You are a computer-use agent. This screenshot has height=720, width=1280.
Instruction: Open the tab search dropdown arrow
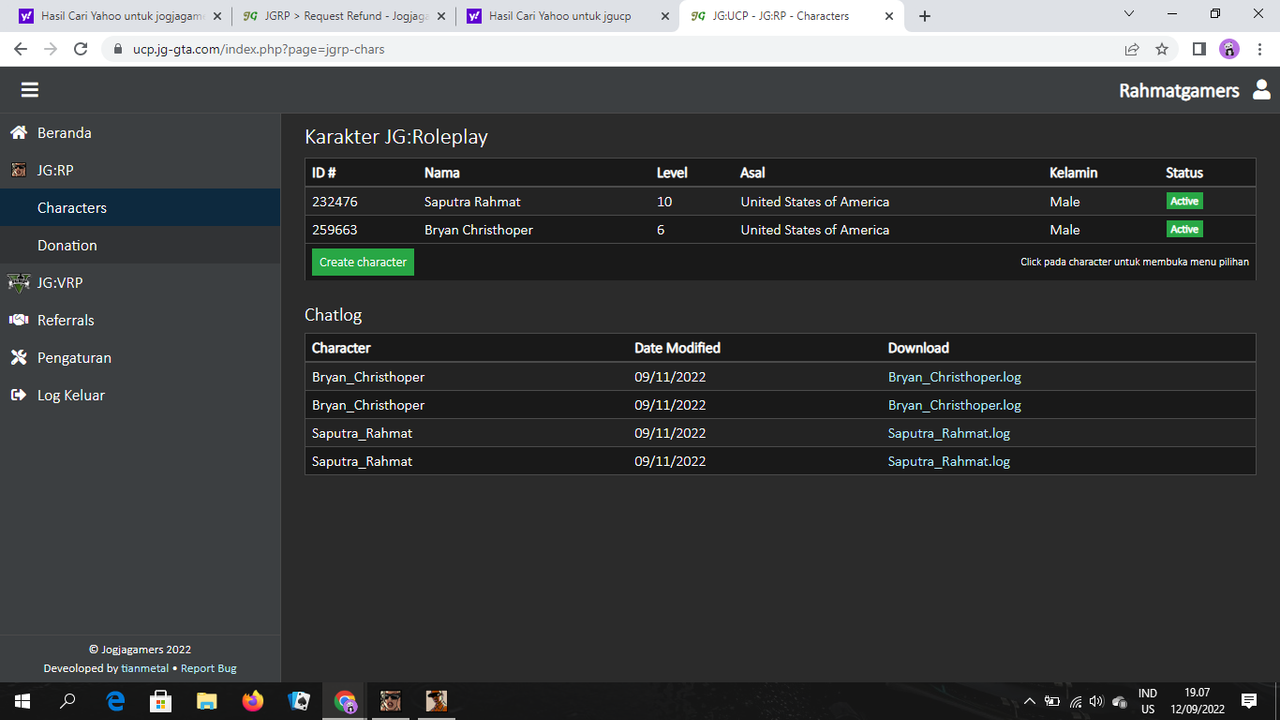tap(1129, 14)
